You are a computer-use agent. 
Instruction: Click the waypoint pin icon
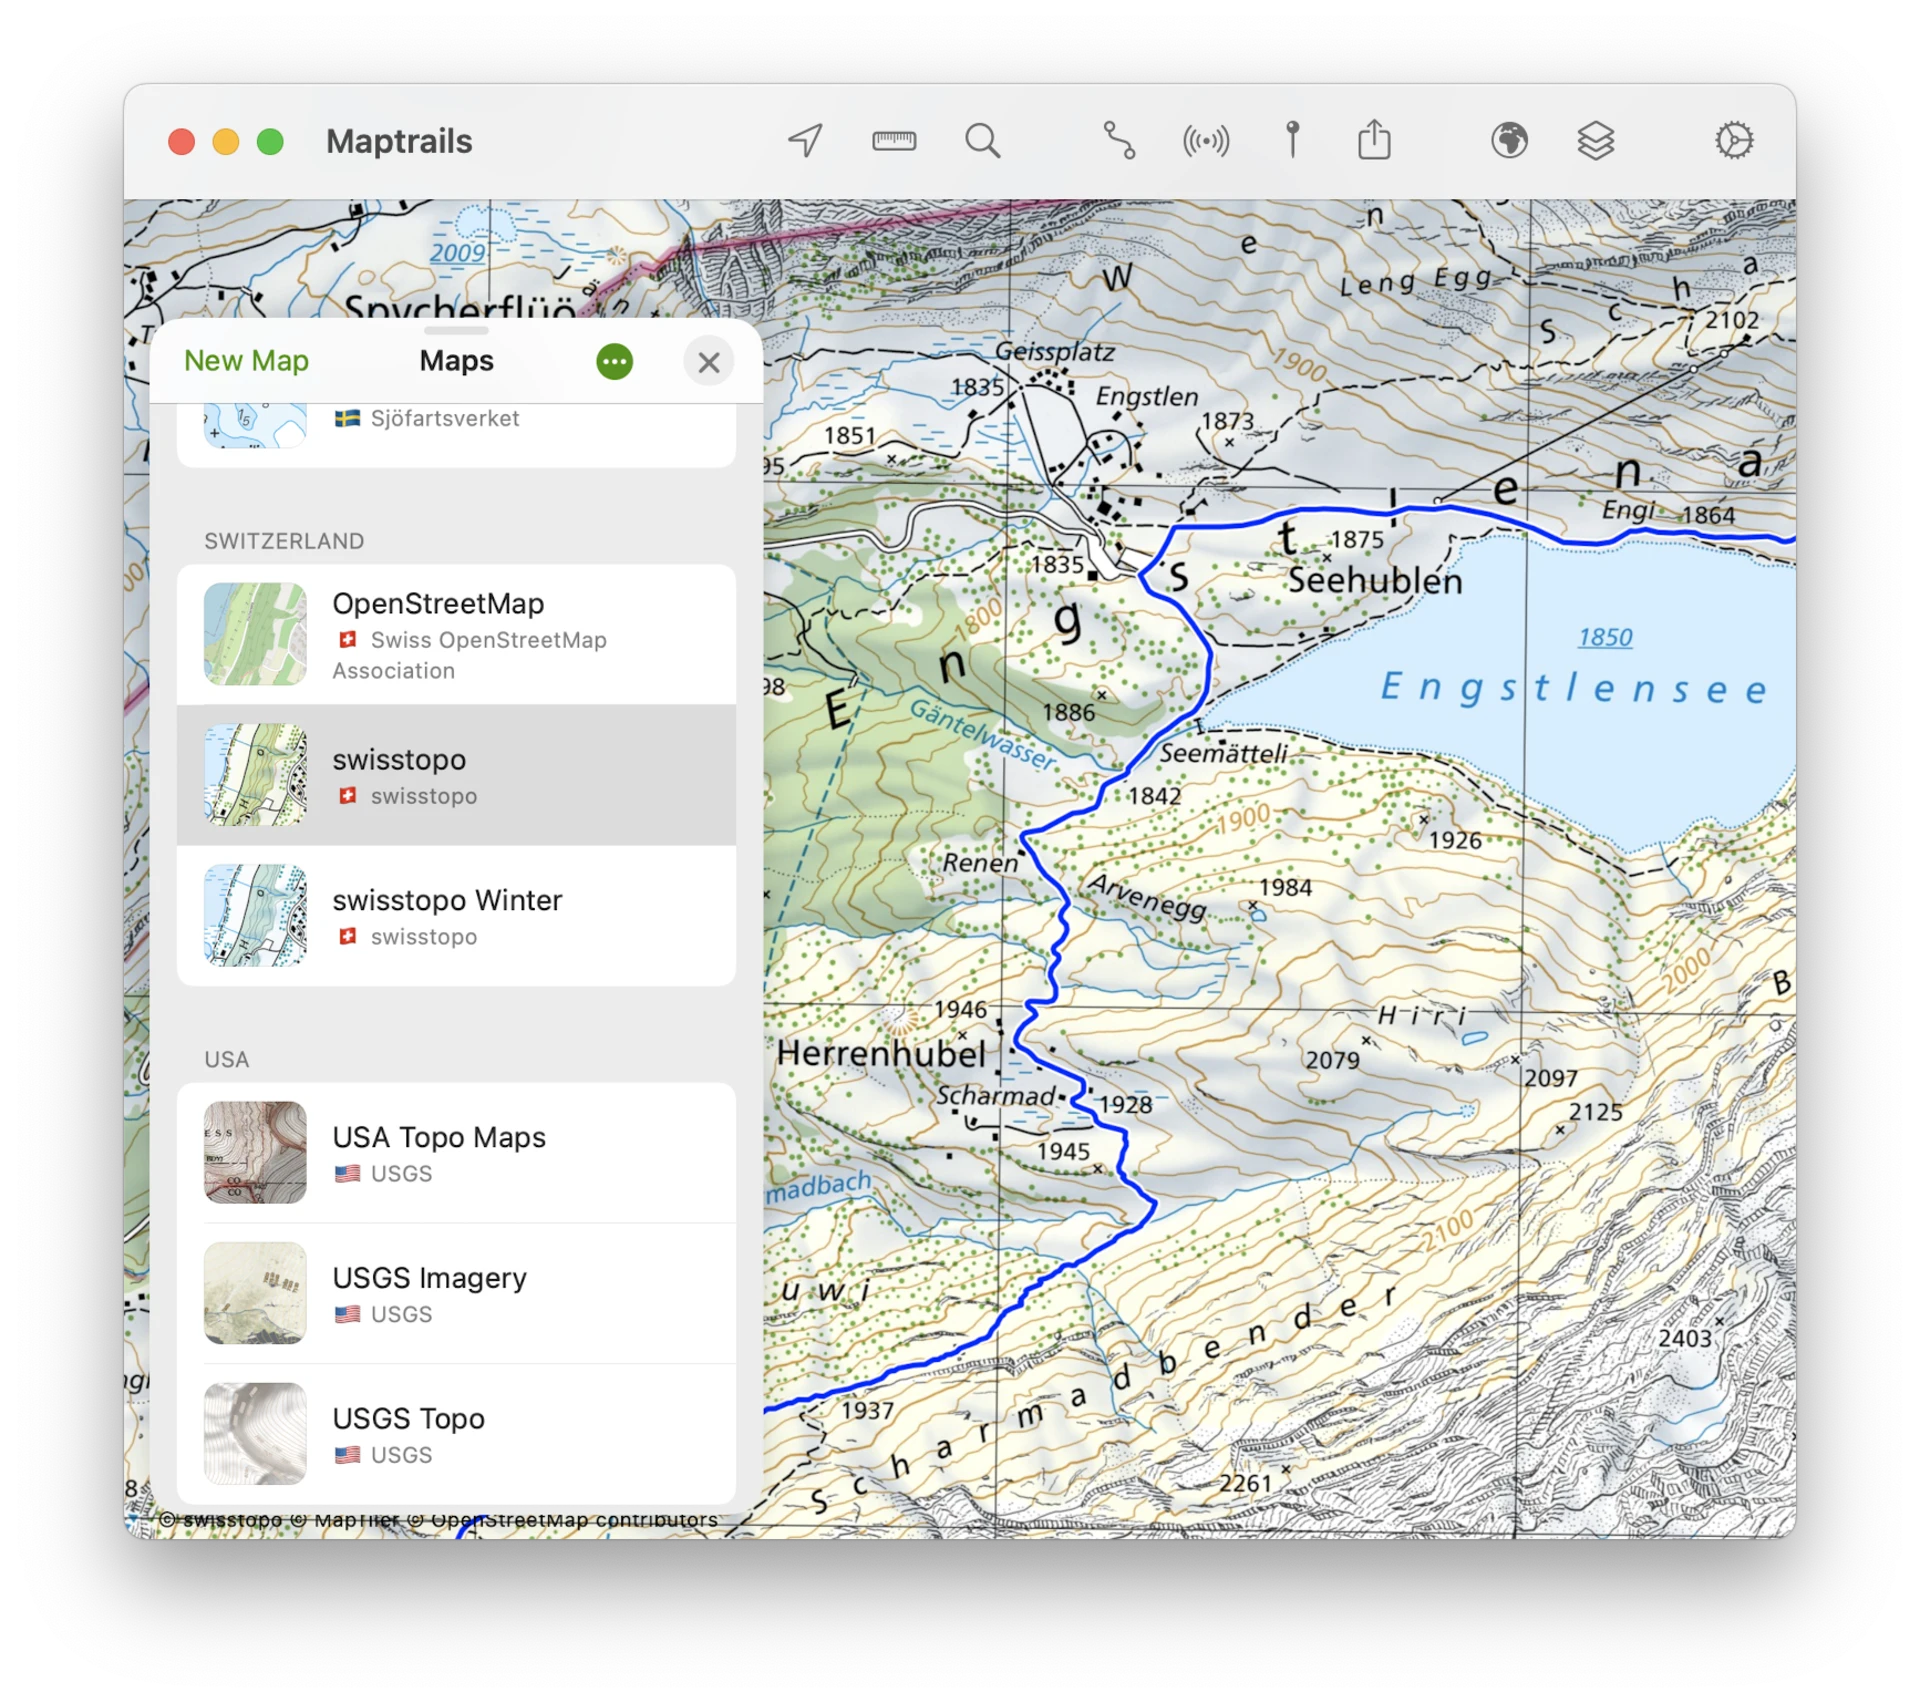point(1292,141)
